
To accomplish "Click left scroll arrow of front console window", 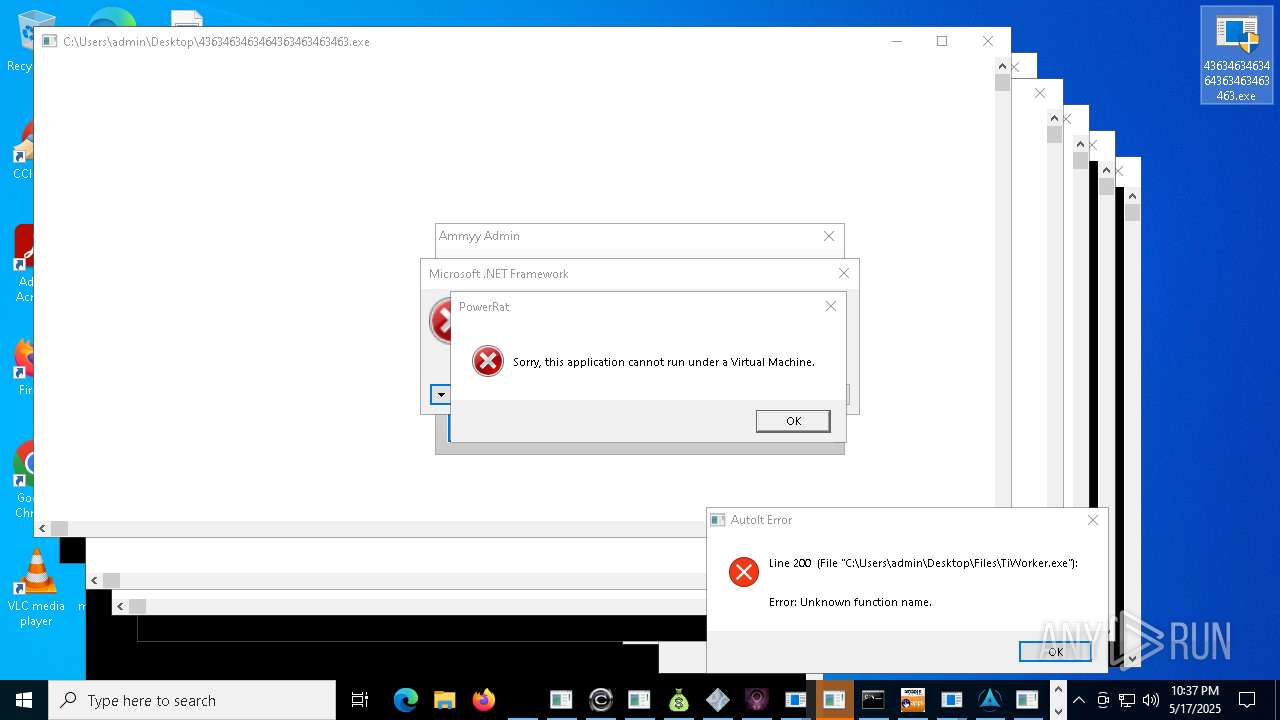I will pyautogui.click(x=42, y=528).
